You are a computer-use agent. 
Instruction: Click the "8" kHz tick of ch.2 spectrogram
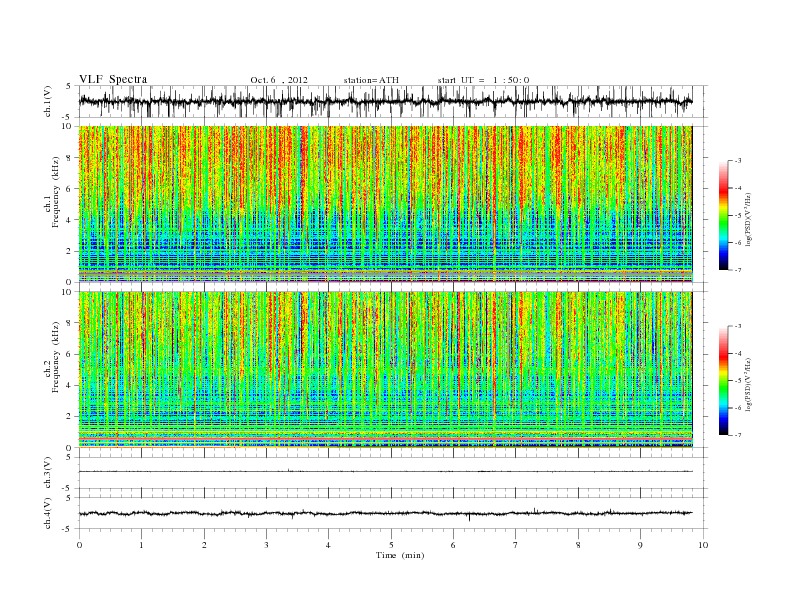click(x=70, y=323)
